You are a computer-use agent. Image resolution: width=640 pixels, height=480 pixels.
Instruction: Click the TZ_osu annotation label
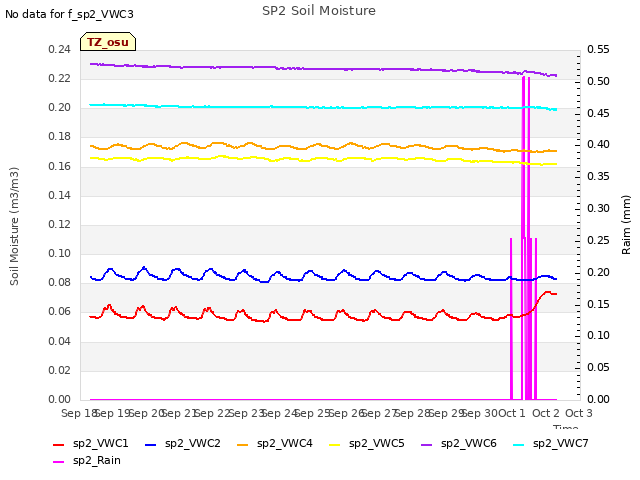(x=108, y=42)
